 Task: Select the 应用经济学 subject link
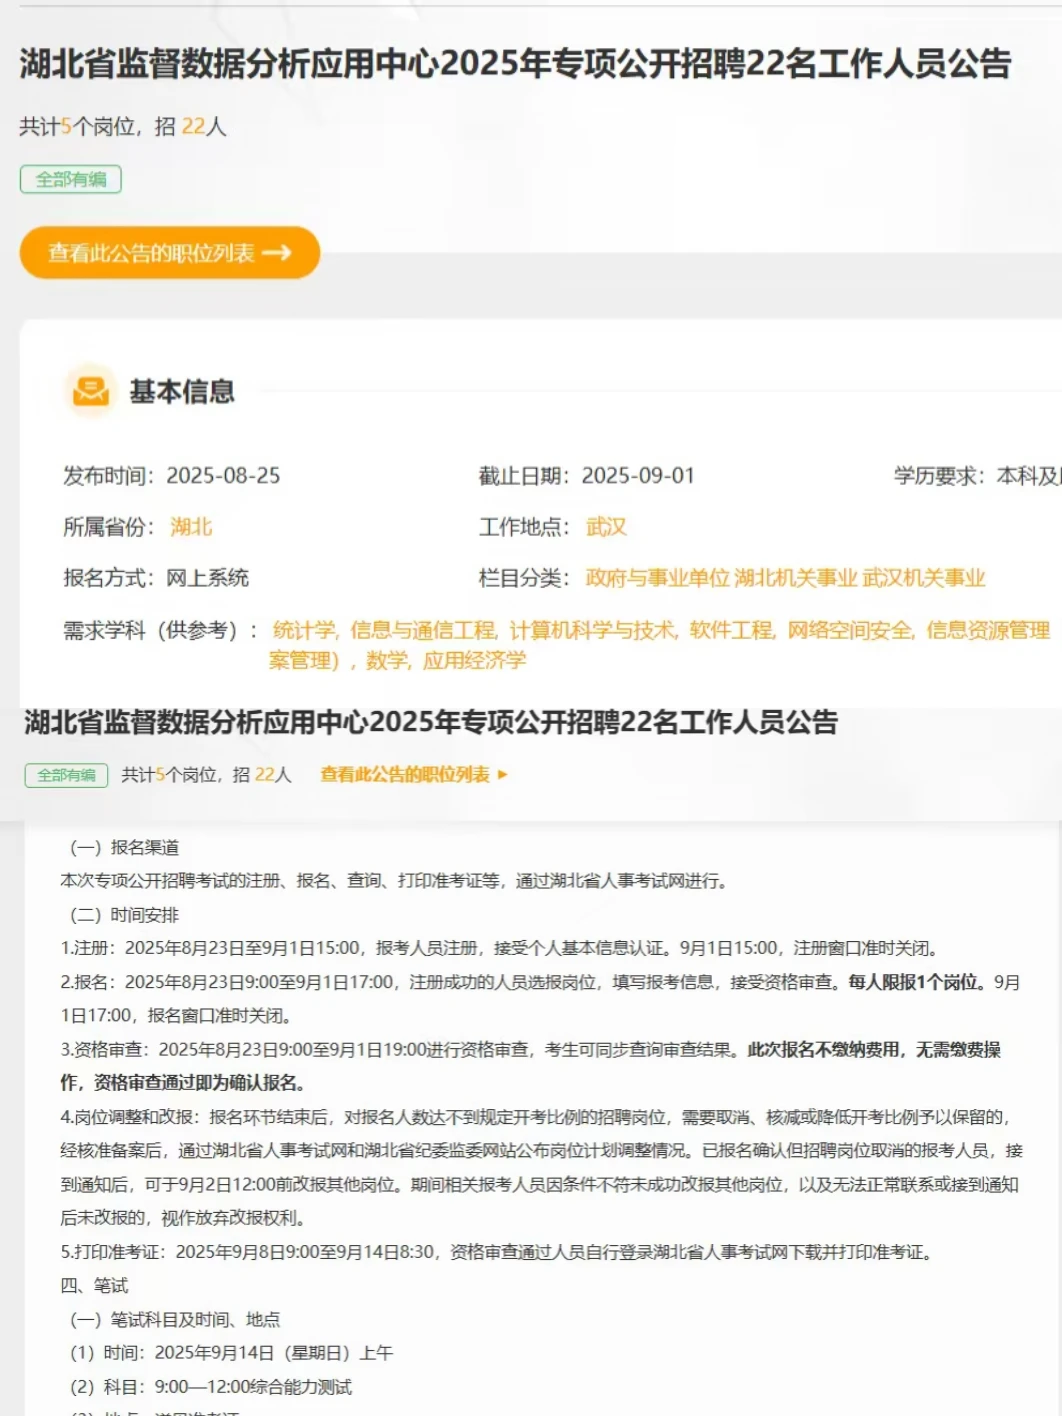tap(474, 660)
